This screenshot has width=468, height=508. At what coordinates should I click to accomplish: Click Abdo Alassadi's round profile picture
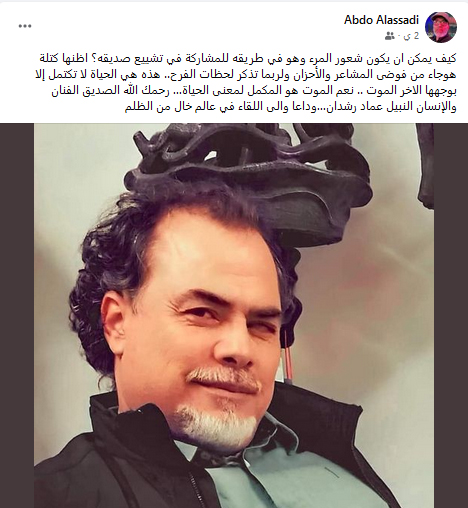pyautogui.click(x=441, y=27)
